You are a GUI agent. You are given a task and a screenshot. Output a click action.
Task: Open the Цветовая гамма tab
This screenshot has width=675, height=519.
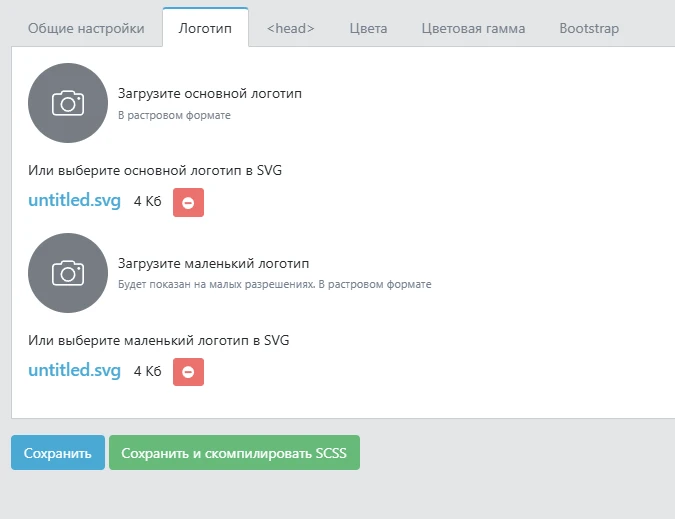click(x=473, y=28)
